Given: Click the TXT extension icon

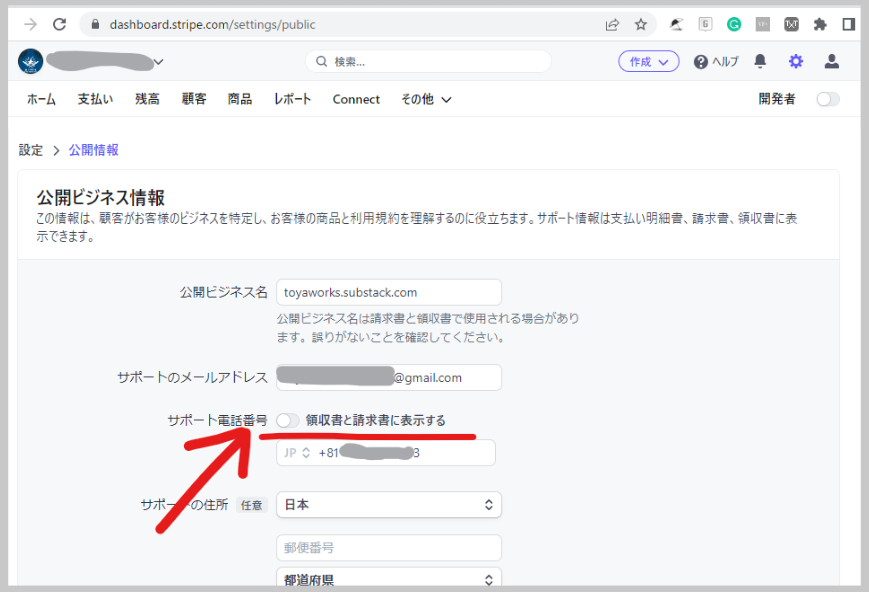Looking at the screenshot, I should [791, 24].
